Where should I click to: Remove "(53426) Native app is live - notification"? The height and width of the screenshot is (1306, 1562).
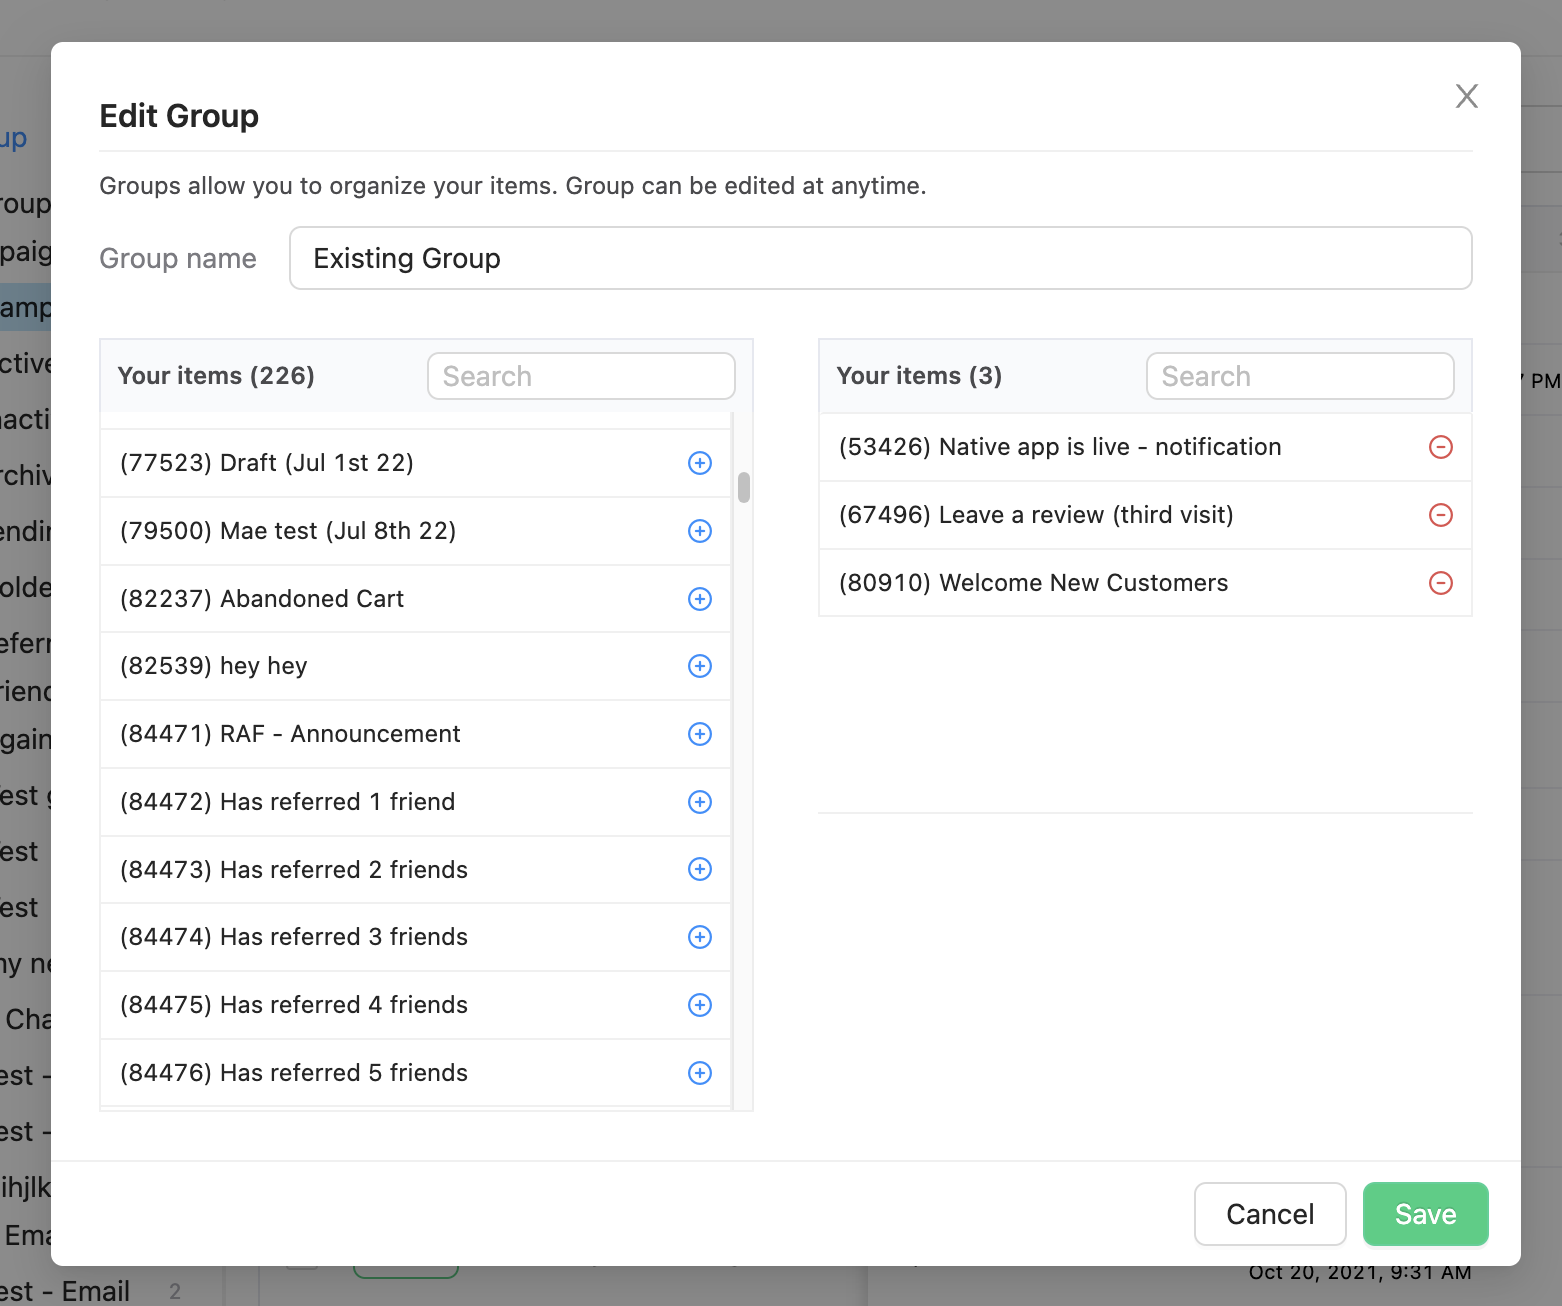click(x=1441, y=447)
